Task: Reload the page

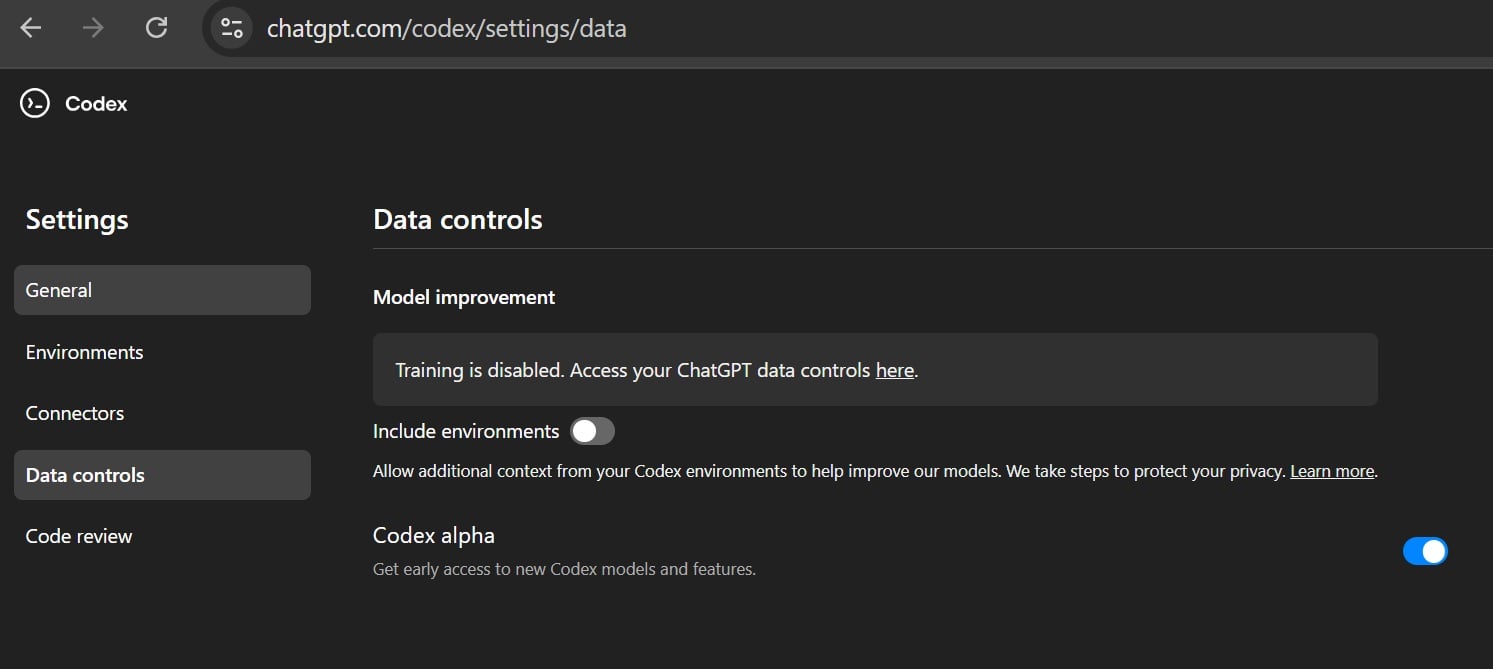Action: 156,28
